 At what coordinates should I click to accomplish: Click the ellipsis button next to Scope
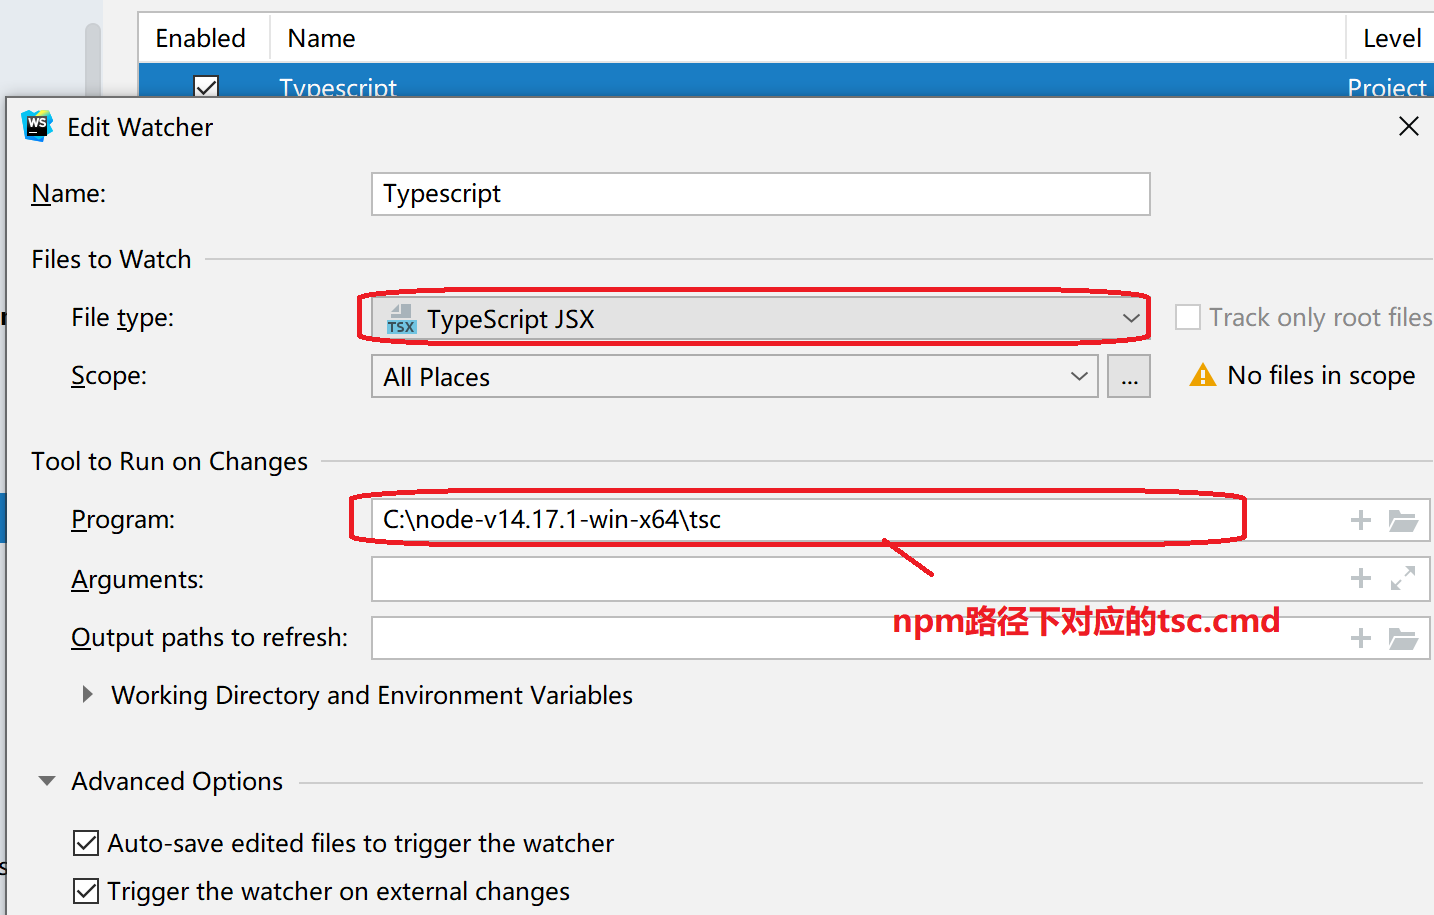coord(1129,377)
